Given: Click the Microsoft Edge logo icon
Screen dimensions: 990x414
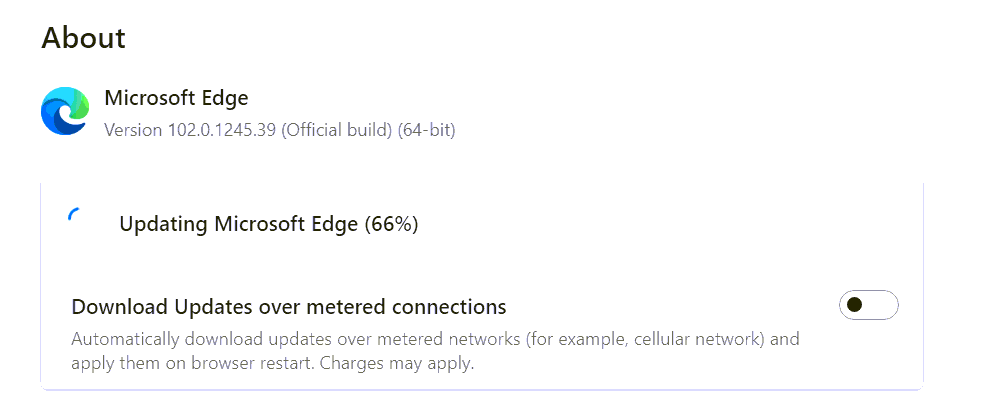Looking at the screenshot, I should click(65, 111).
